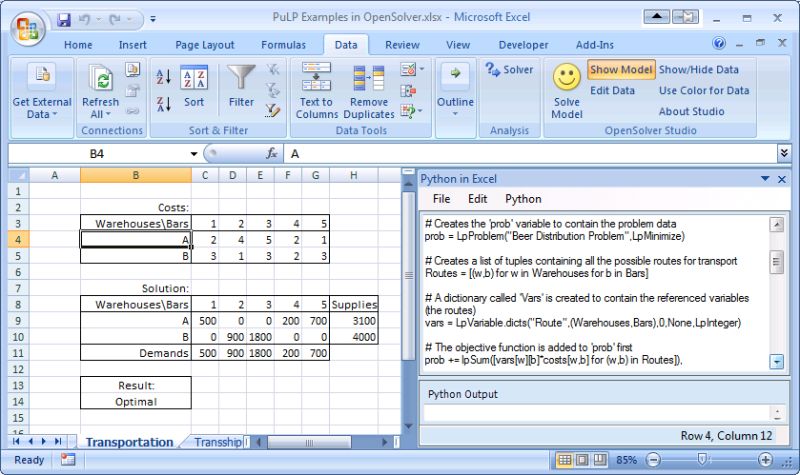Switch to Page Break Preview in status bar
Screen dimensions: 800x475
(599, 460)
